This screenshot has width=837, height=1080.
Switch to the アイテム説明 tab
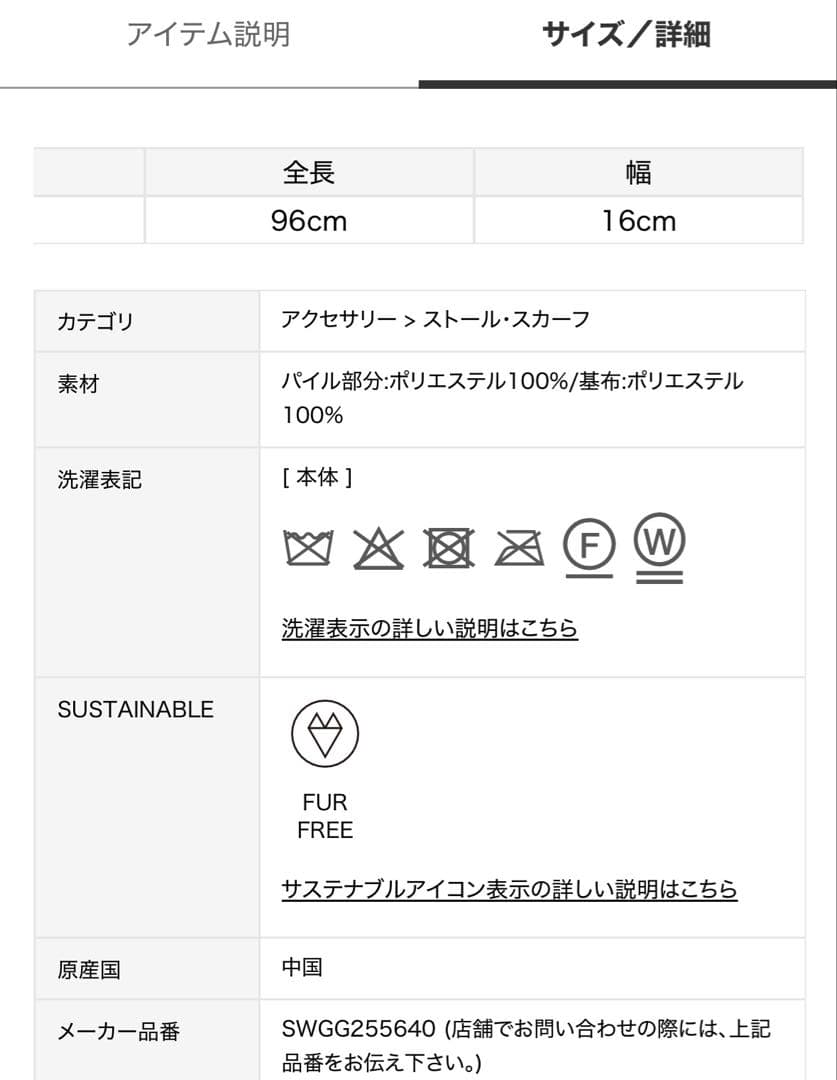coord(208,33)
